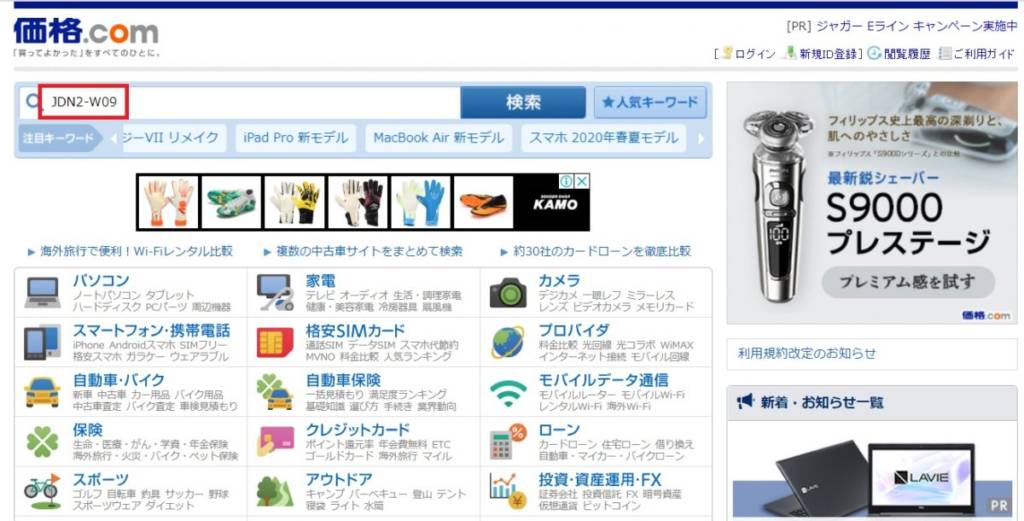Click the パソコン laptop category icon

click(x=42, y=292)
